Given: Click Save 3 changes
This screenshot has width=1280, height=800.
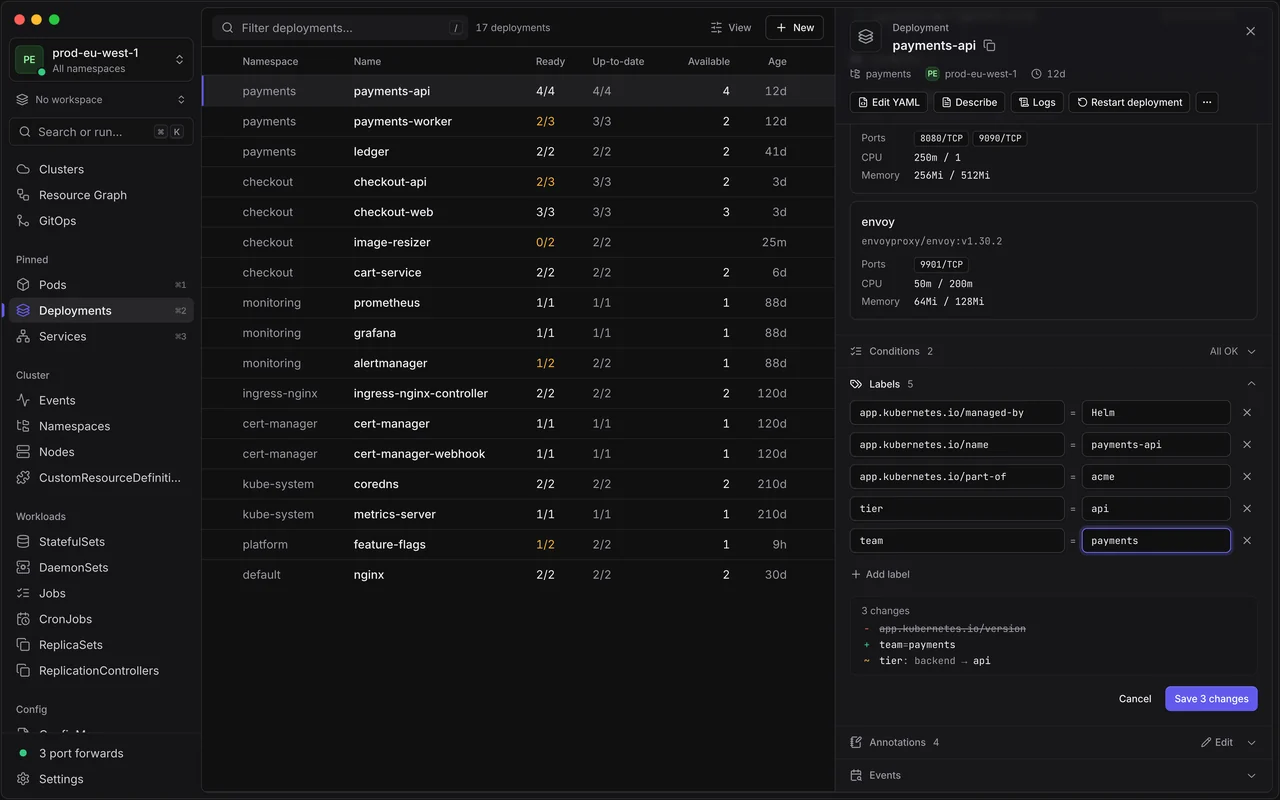Looking at the screenshot, I should [1211, 698].
